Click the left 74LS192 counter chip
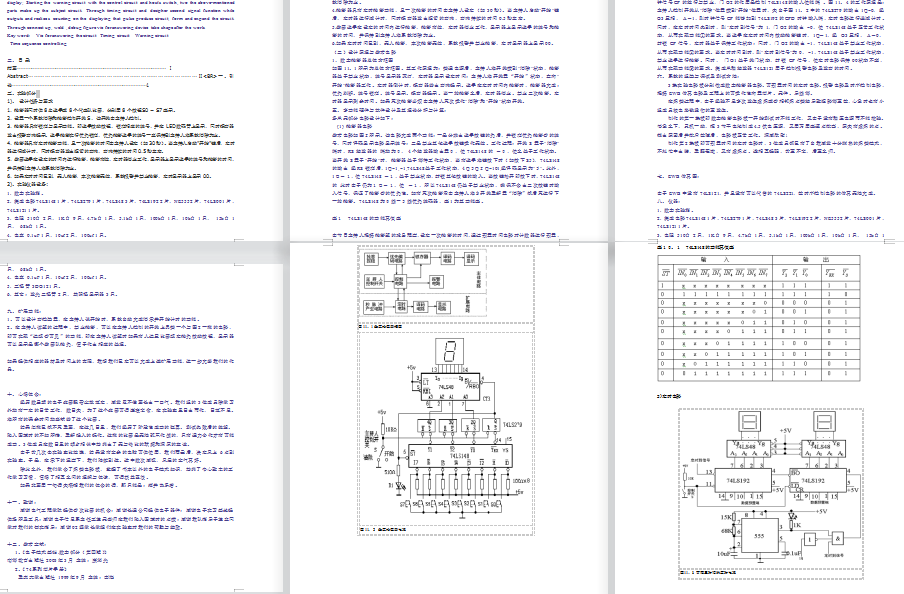 (742, 480)
